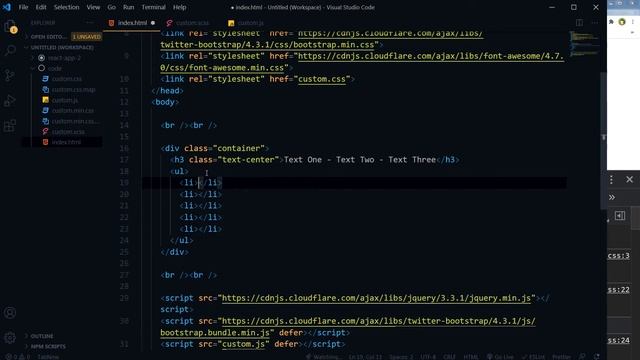Click the VS Code logo icon
Screen dimensions: 640x360
pos(7,7)
